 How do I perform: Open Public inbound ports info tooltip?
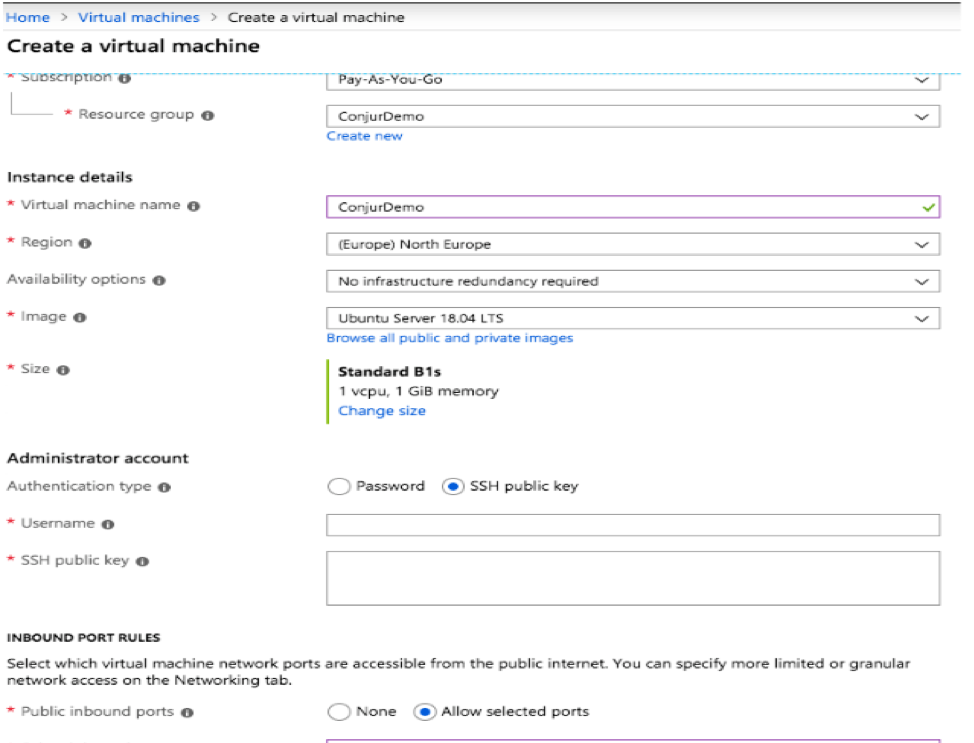pos(187,713)
